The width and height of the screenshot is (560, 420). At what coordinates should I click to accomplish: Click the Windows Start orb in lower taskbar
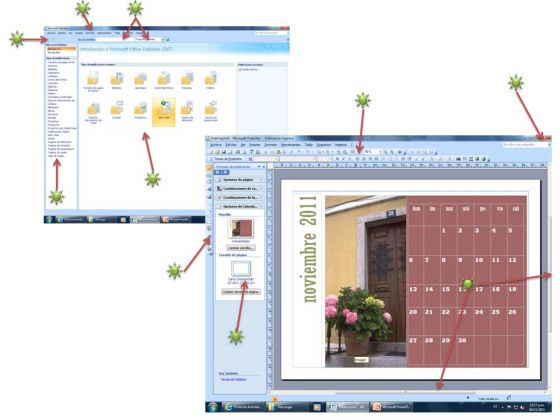coord(213,407)
